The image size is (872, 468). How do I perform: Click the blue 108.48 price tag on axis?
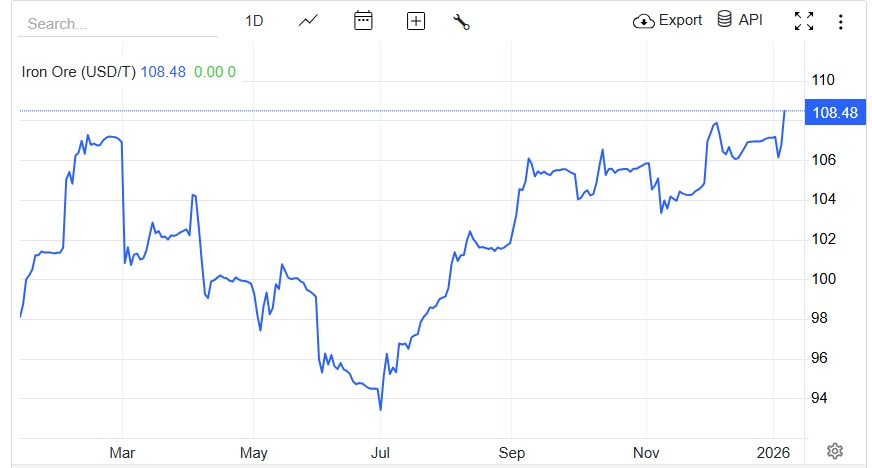click(x=836, y=113)
